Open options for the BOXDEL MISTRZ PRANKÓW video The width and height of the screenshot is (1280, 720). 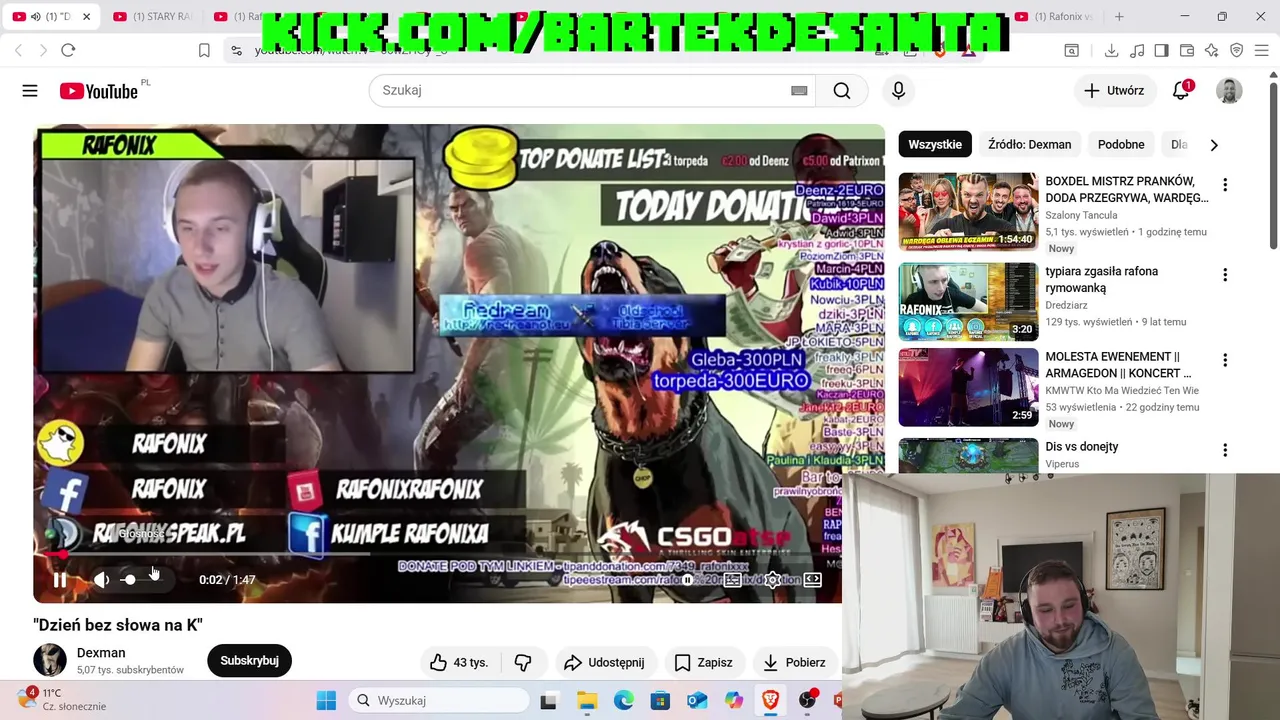(x=1225, y=185)
